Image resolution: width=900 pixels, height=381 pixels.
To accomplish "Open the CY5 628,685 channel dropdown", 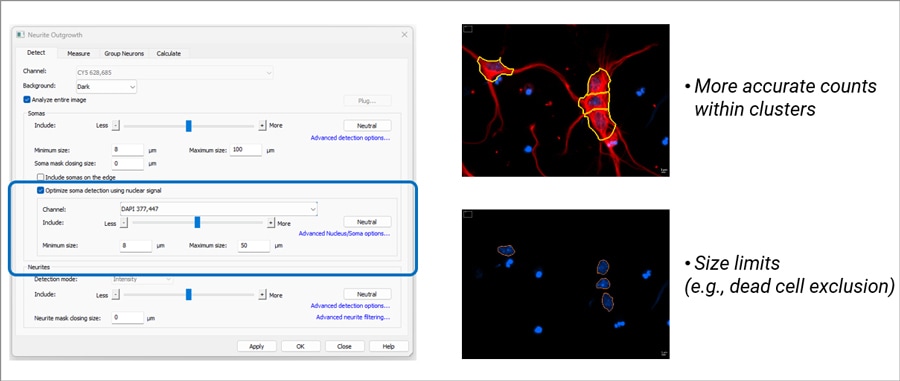I will (x=174, y=73).
